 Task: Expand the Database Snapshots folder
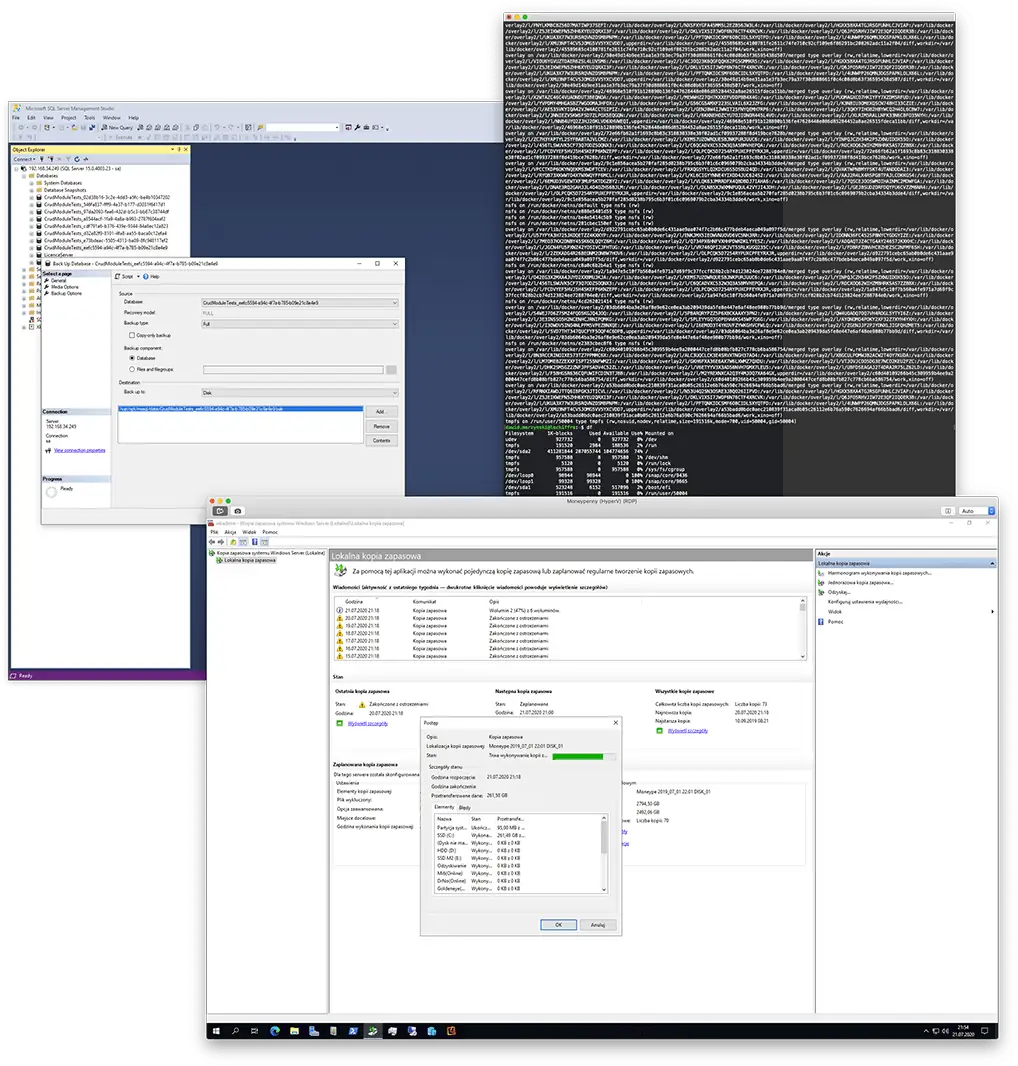(x=31, y=190)
